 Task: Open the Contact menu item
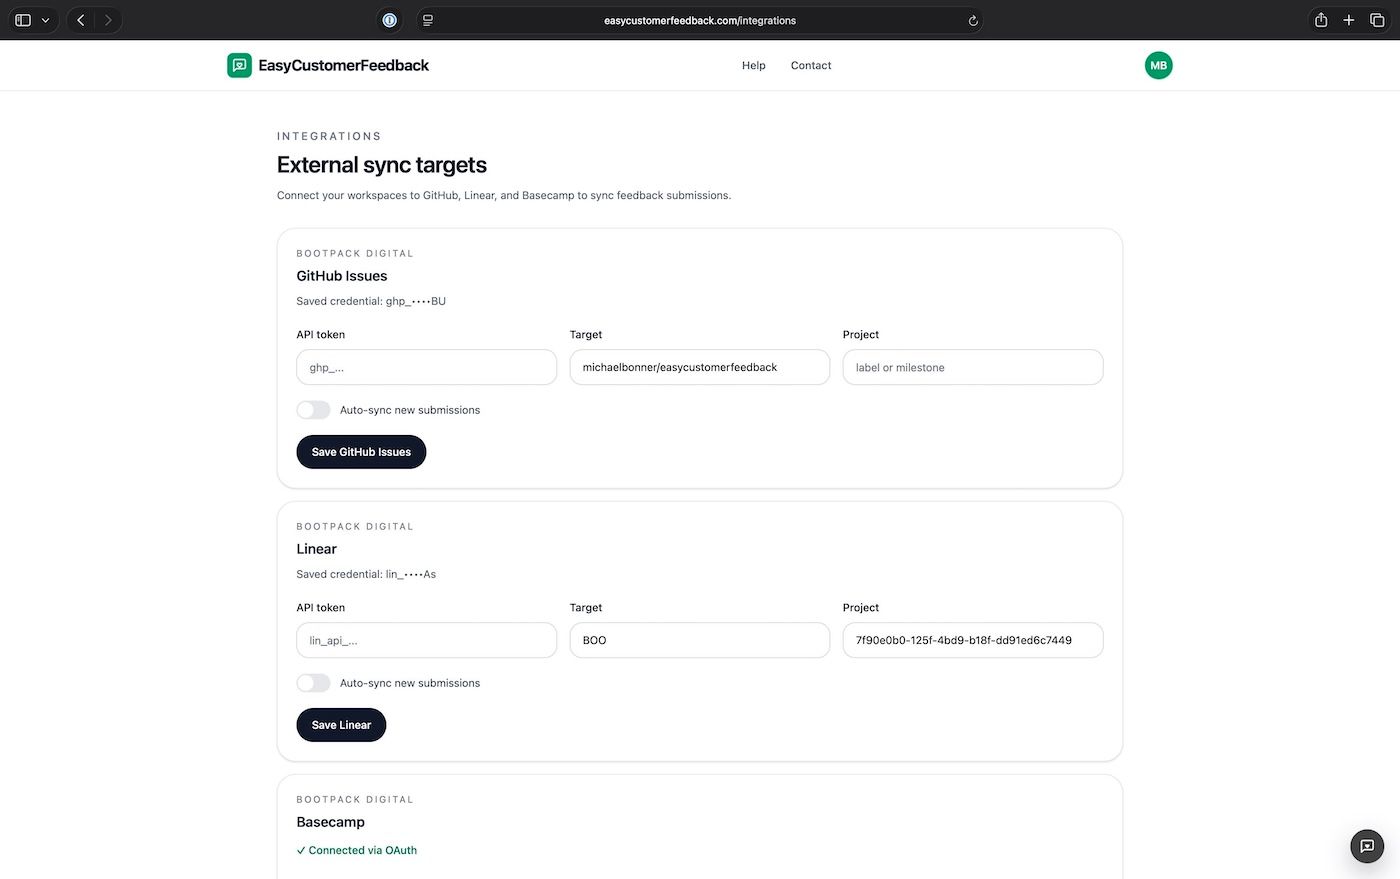coord(810,65)
